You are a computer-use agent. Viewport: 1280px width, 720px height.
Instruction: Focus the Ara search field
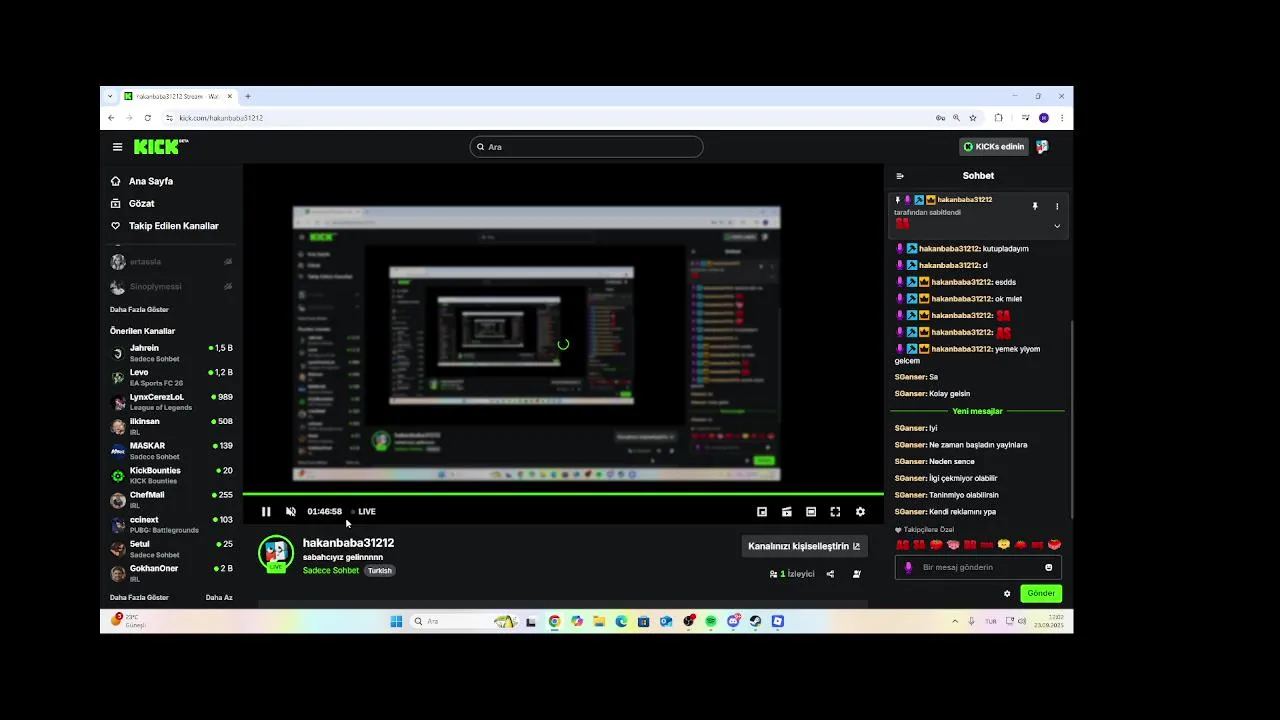pos(586,147)
